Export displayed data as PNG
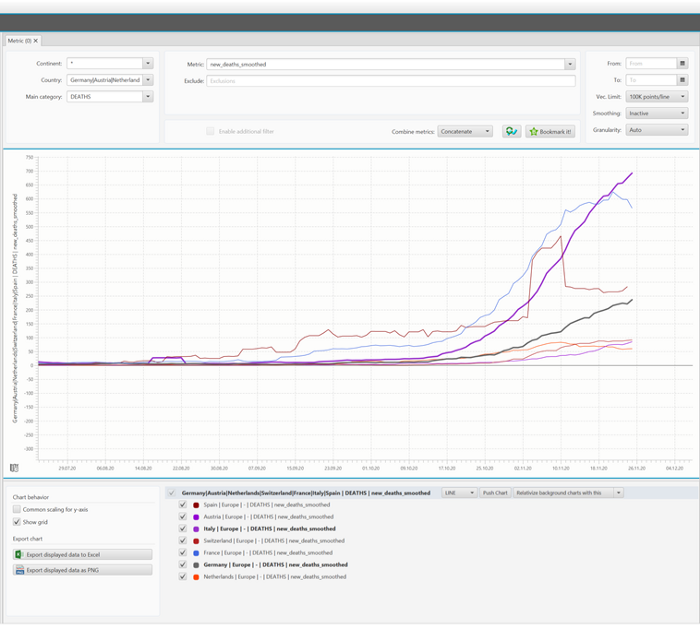The image size is (700, 628). tap(82, 570)
